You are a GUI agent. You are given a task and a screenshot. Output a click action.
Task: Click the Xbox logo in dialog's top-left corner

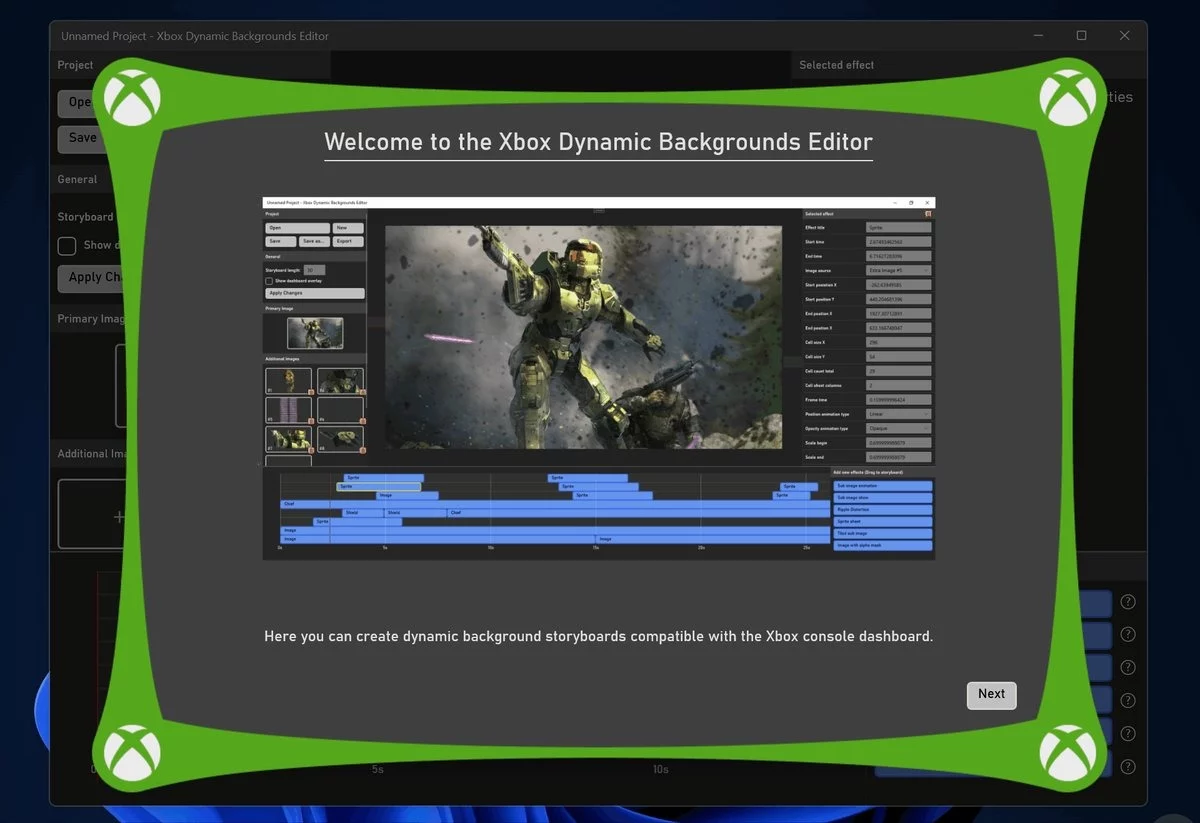133,98
